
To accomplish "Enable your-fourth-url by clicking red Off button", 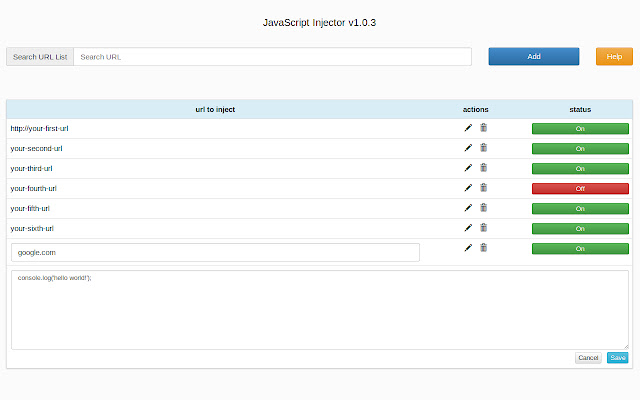I will point(580,189).
